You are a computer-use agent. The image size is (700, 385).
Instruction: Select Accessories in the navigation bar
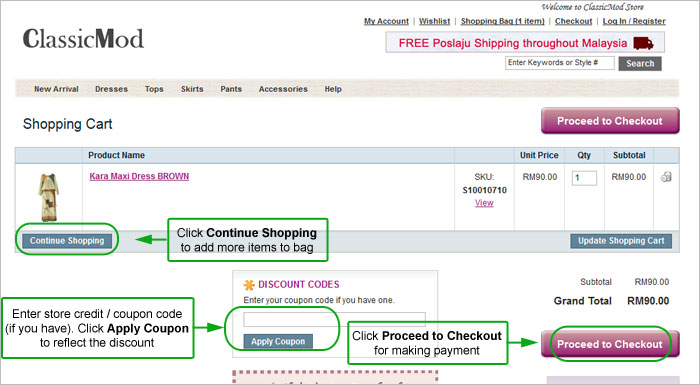[x=283, y=89]
